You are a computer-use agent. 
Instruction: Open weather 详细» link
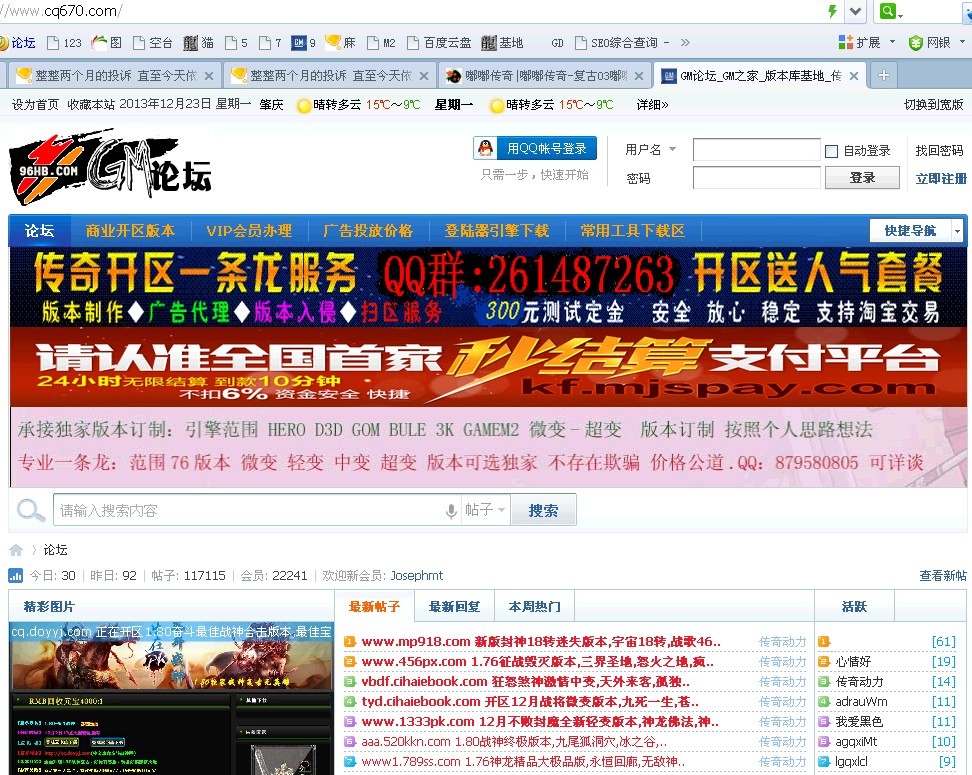(652, 104)
